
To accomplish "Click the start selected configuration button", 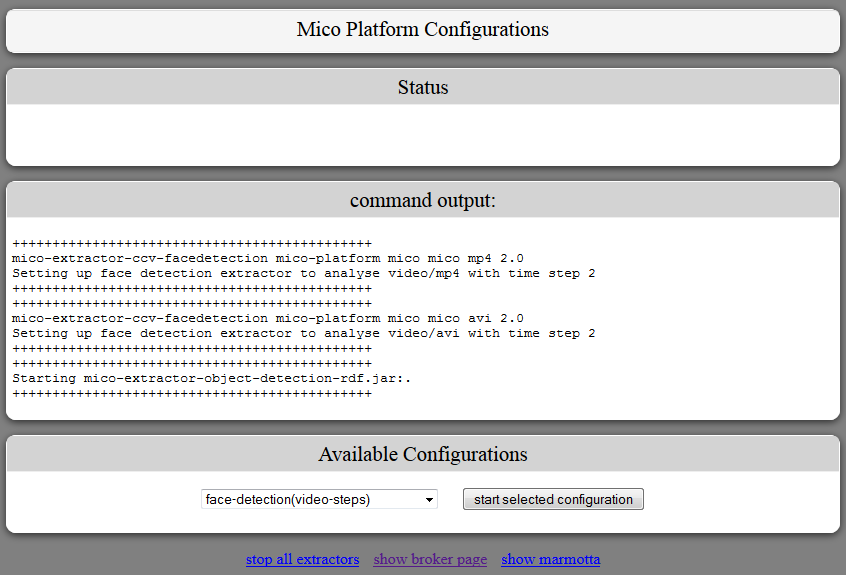I will click(553, 499).
